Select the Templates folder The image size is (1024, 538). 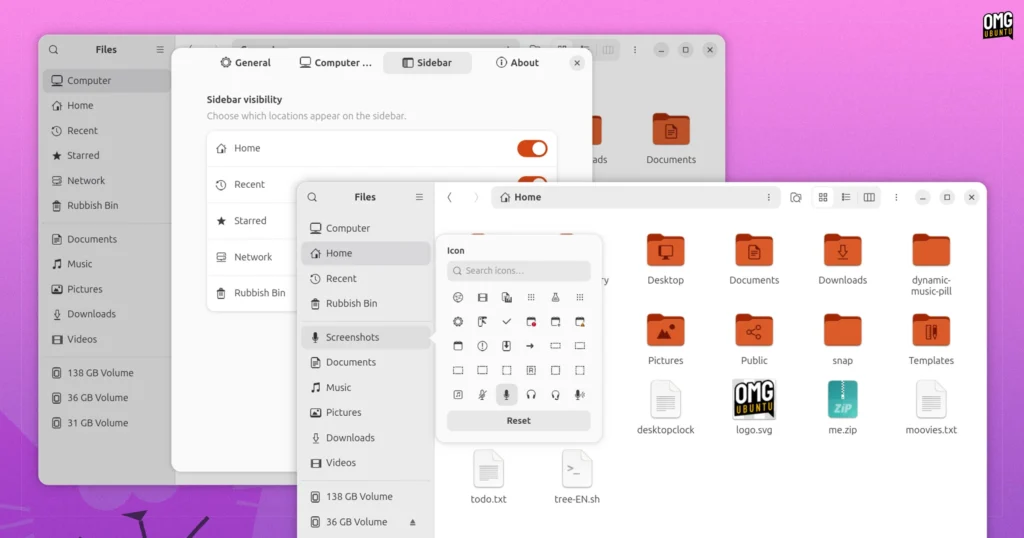[x=931, y=340]
